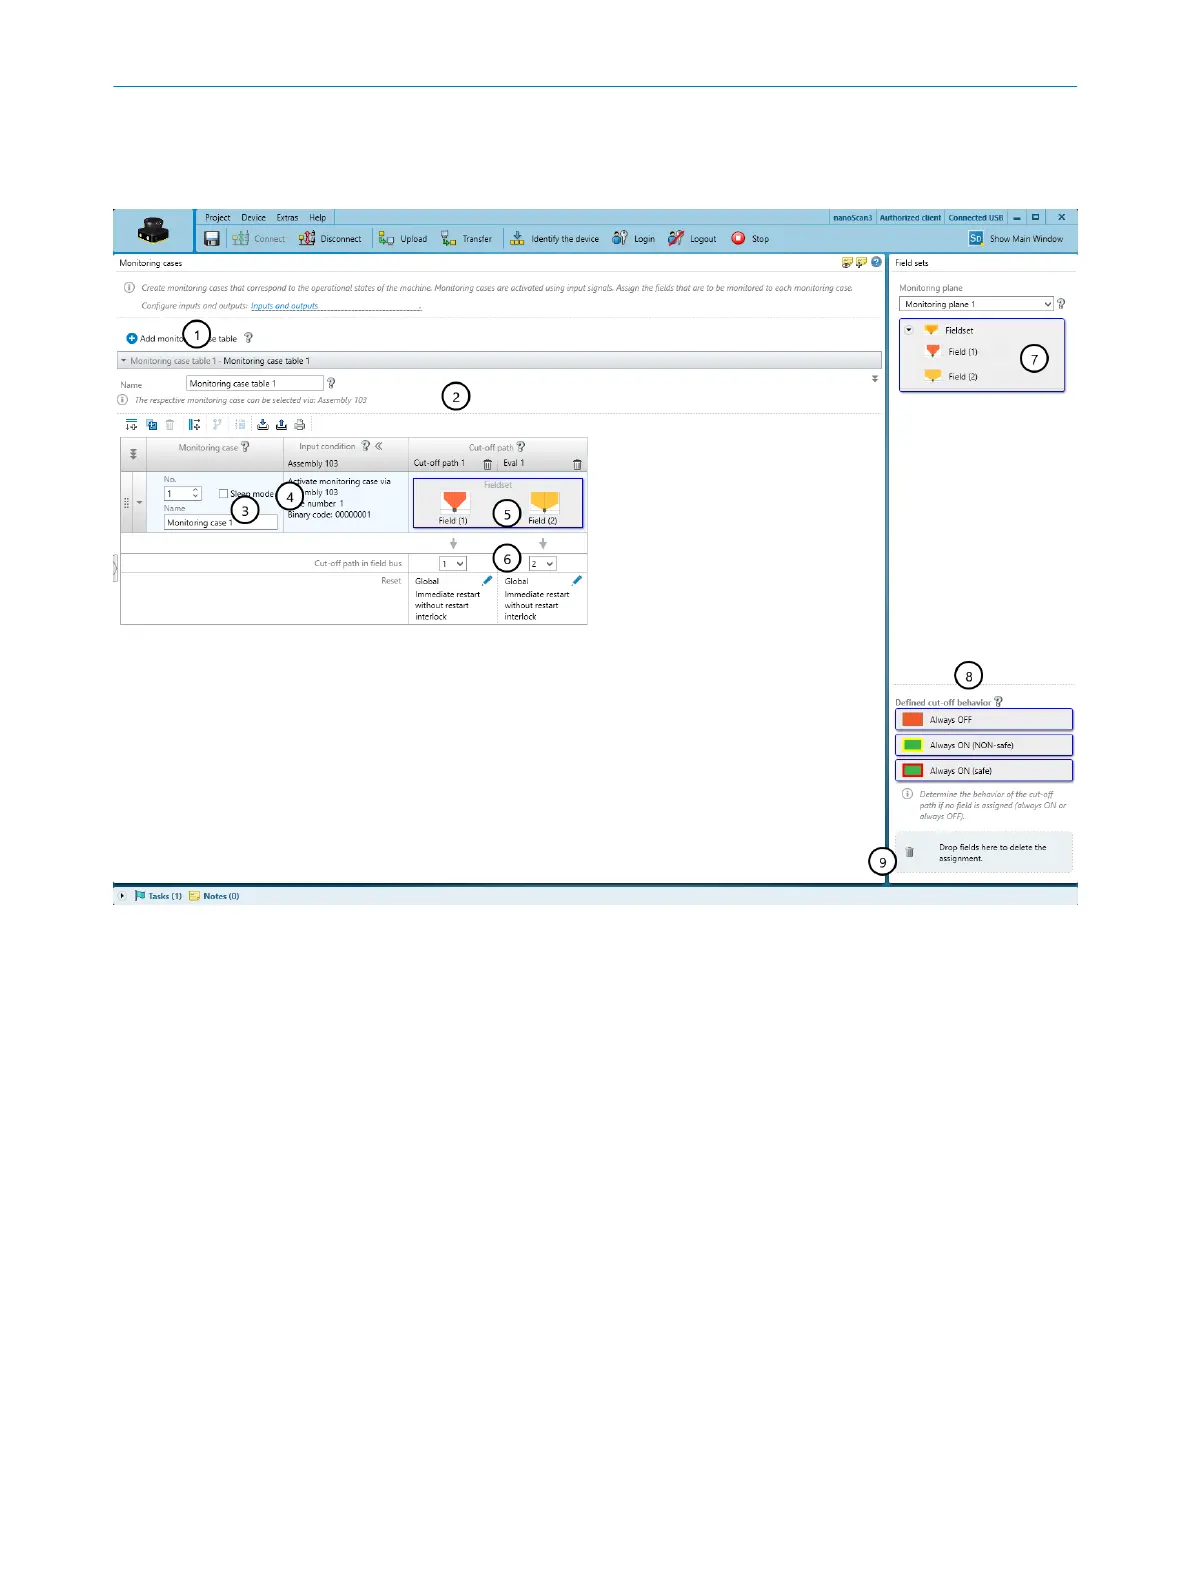This screenshot has height=1584, width=1191.
Task: Delete Cut-off path 1 with trash icon
Action: point(488,464)
